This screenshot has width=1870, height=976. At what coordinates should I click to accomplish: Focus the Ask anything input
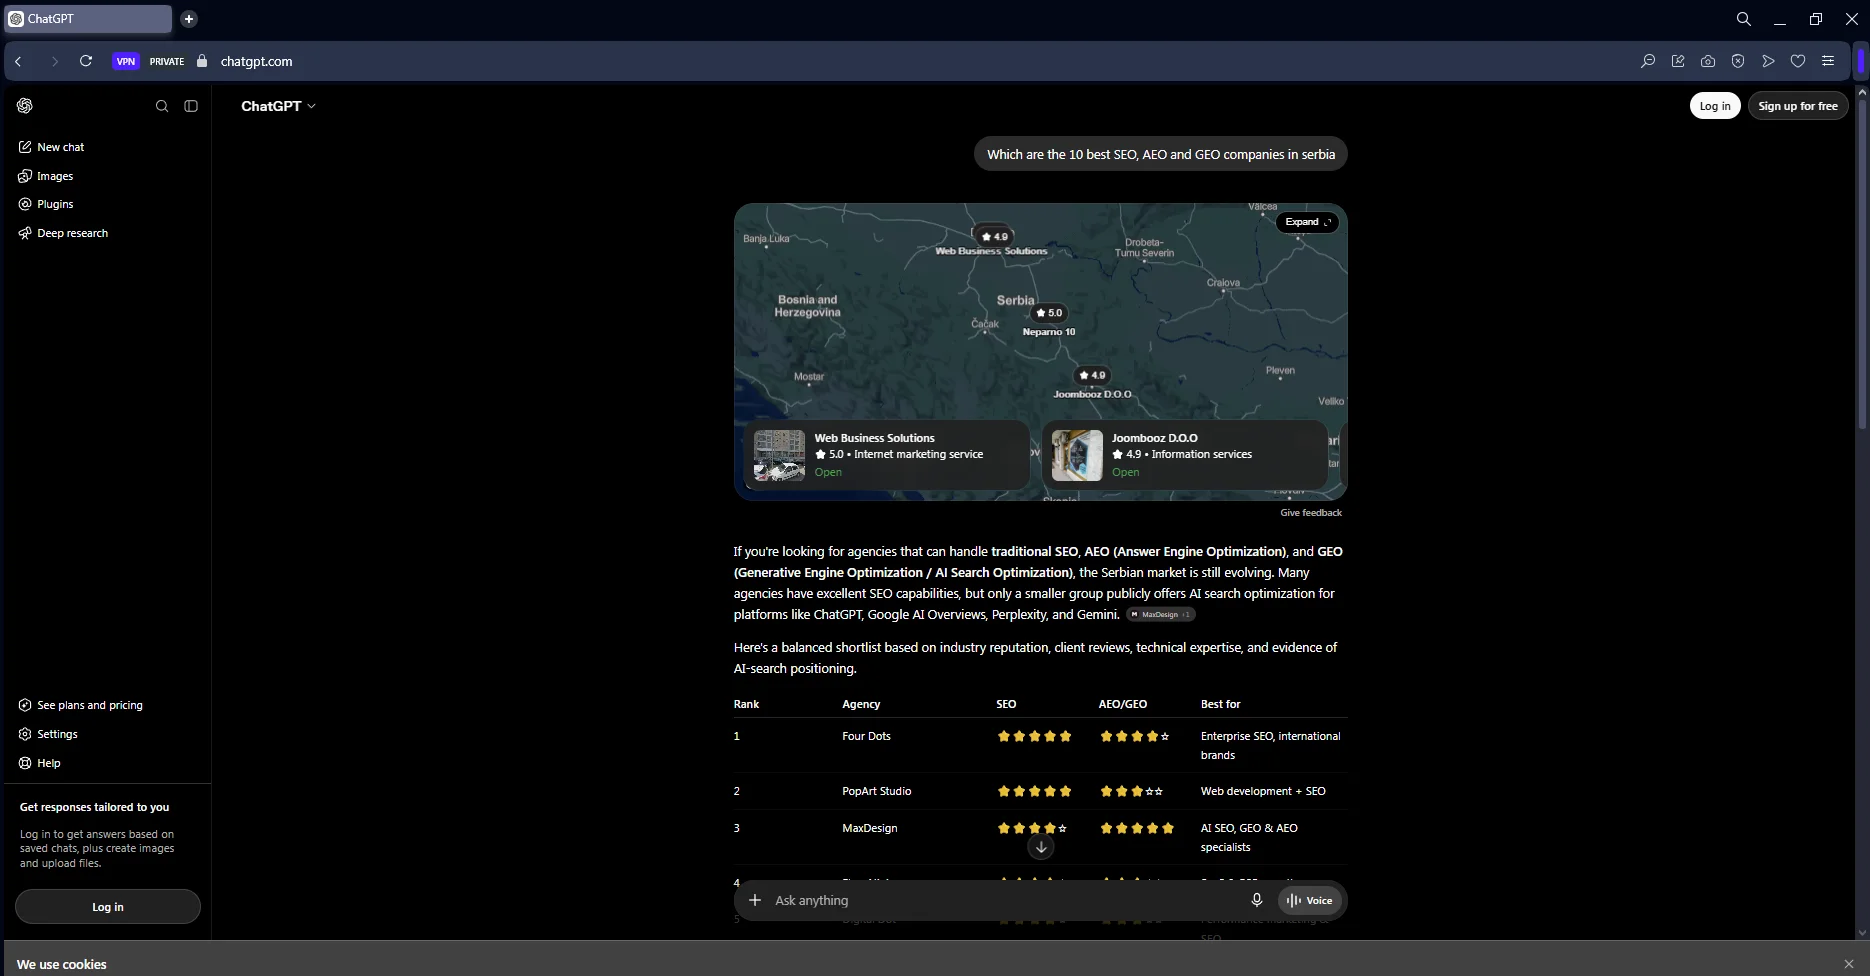coord(1004,900)
